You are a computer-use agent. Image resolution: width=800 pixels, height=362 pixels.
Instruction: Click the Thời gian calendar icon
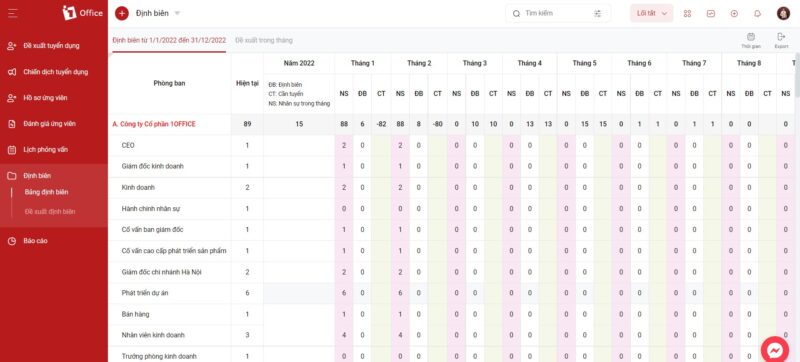click(751, 40)
